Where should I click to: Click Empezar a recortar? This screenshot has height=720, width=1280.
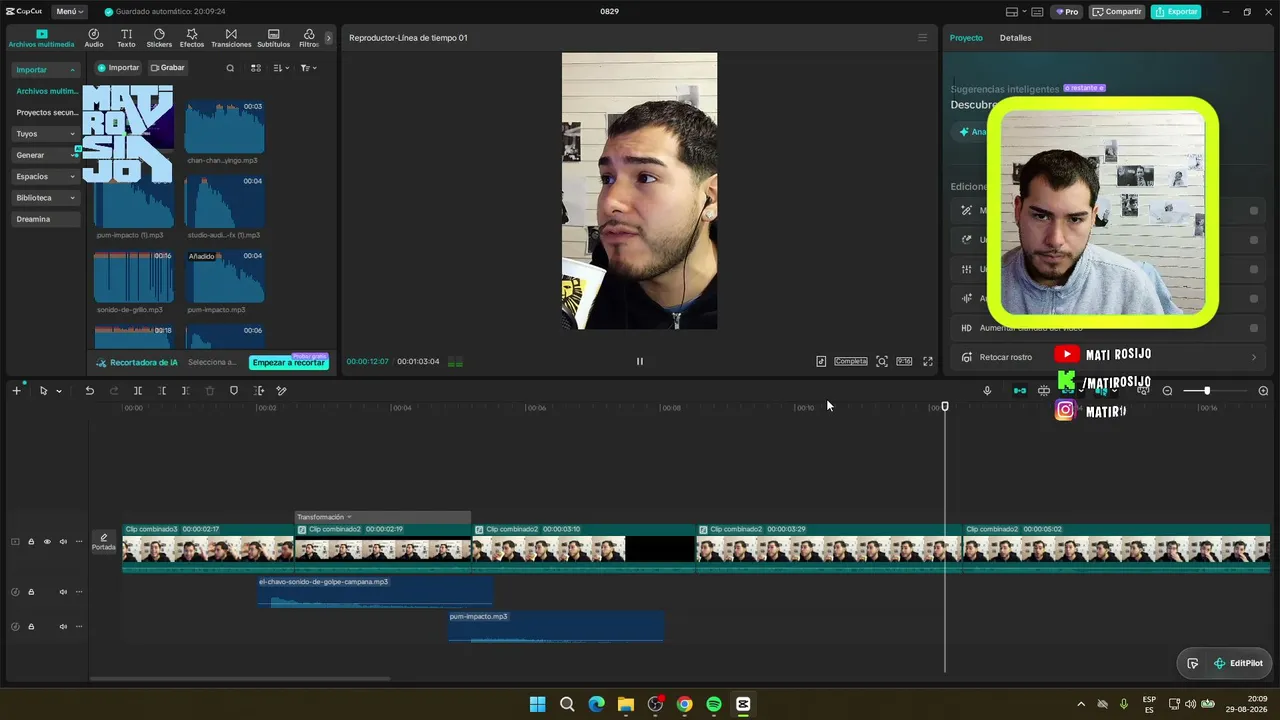pyautogui.click(x=289, y=362)
